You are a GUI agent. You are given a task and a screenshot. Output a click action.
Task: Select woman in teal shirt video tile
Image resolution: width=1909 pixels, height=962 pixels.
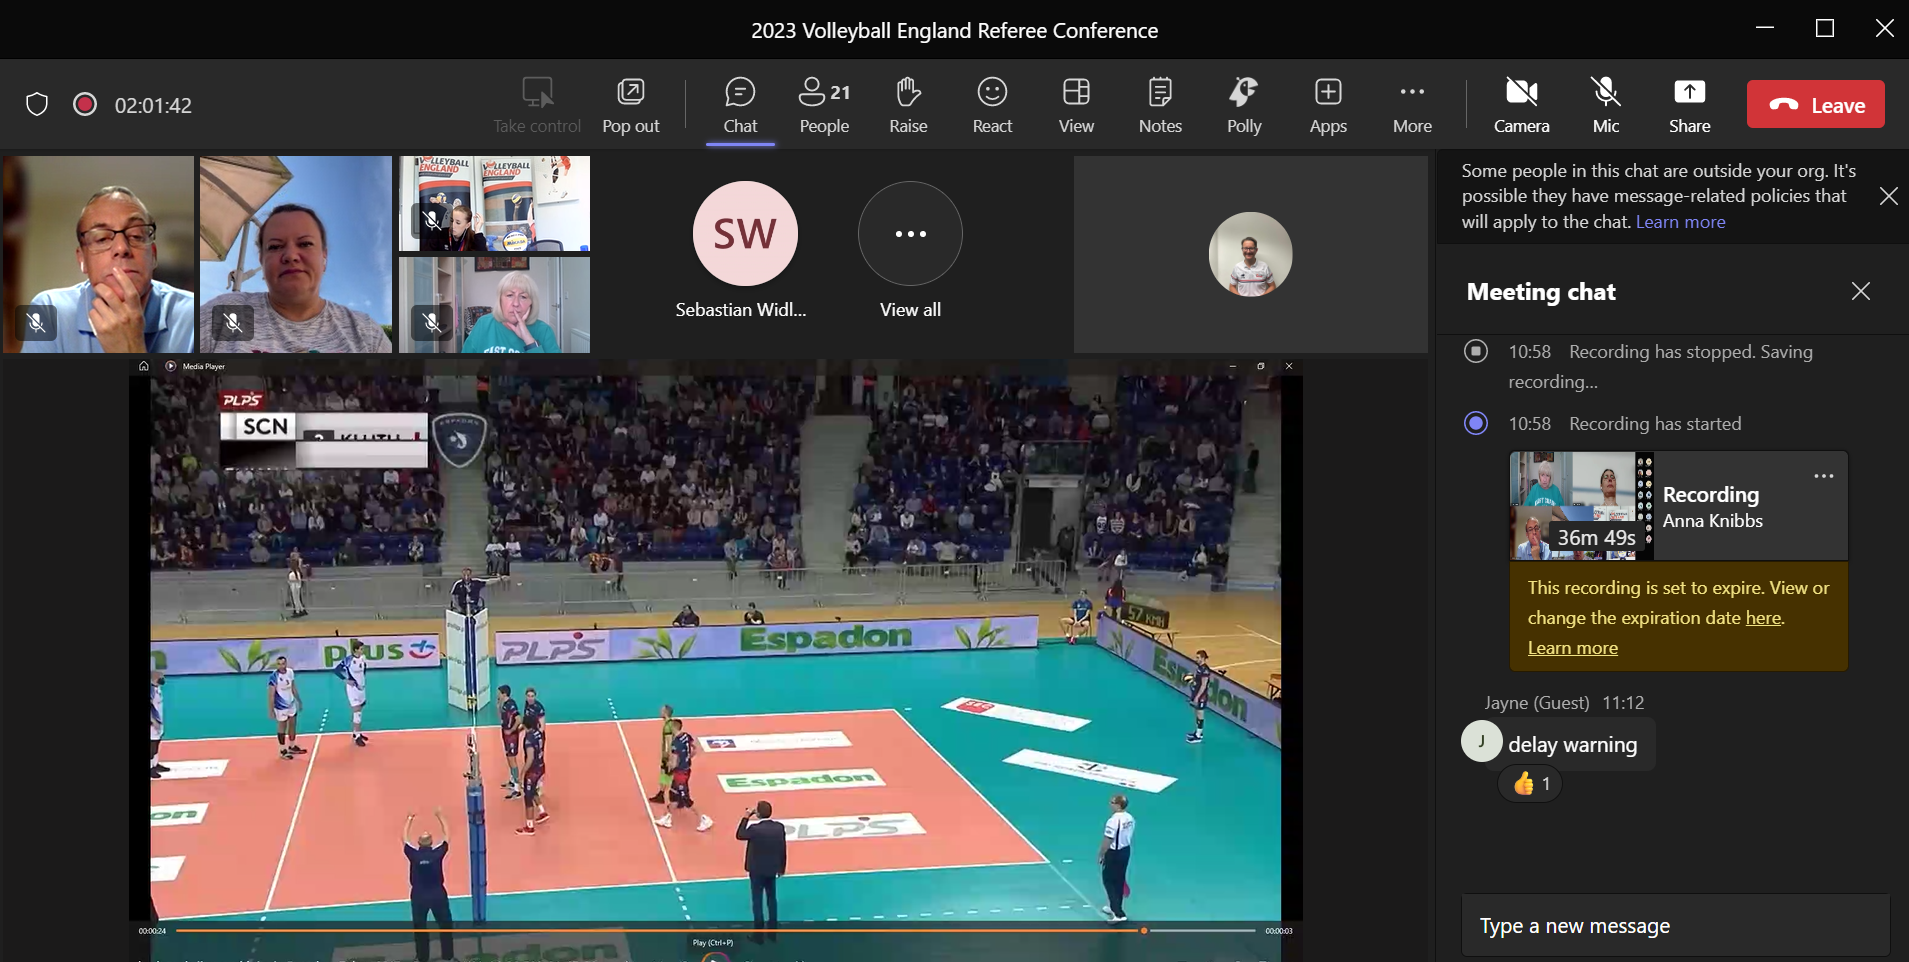[x=494, y=305]
